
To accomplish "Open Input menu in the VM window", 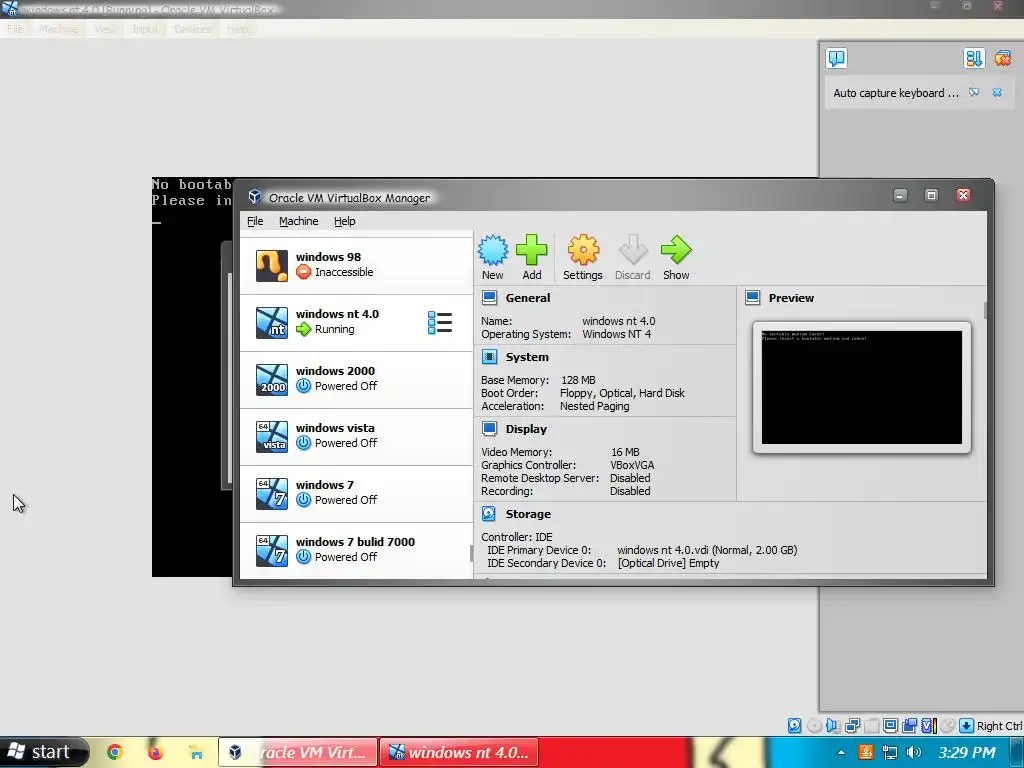I will [x=145, y=29].
